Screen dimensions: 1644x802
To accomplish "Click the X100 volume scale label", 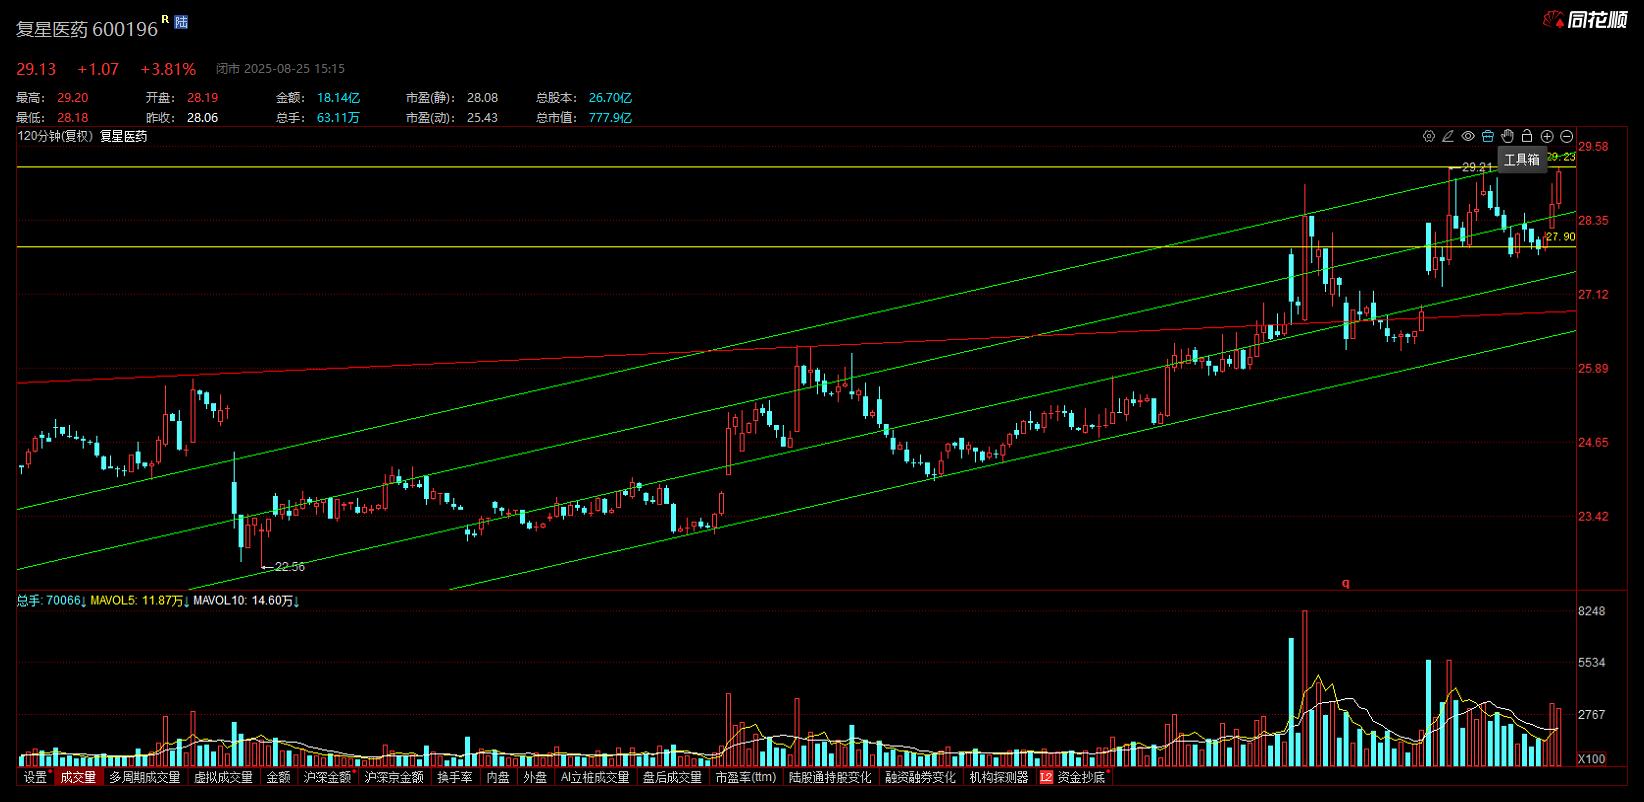I will tap(1591, 760).
